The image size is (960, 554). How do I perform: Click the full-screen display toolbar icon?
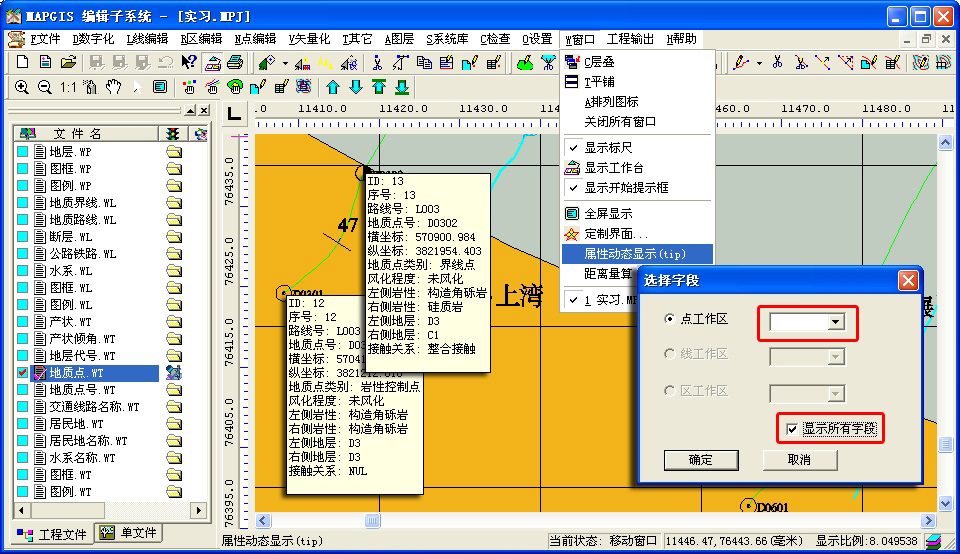click(160, 87)
